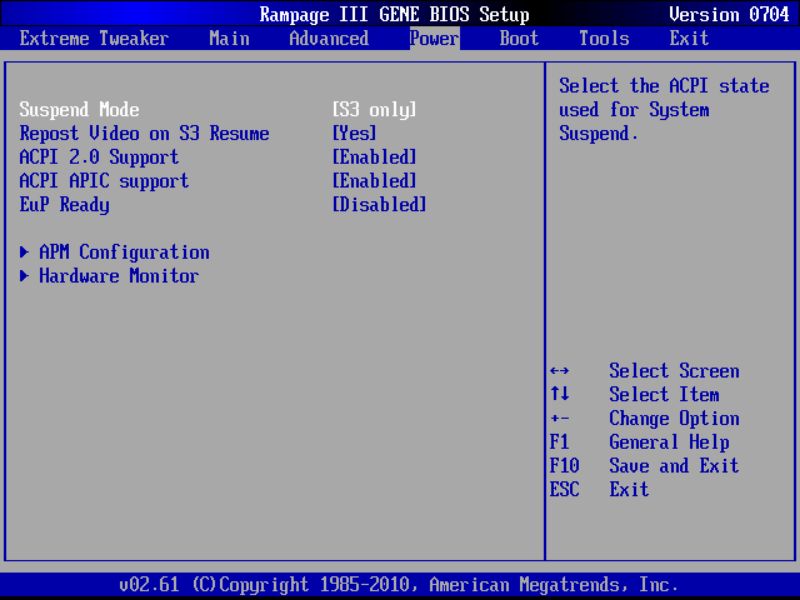Click the ACPI state help description

click(x=664, y=110)
